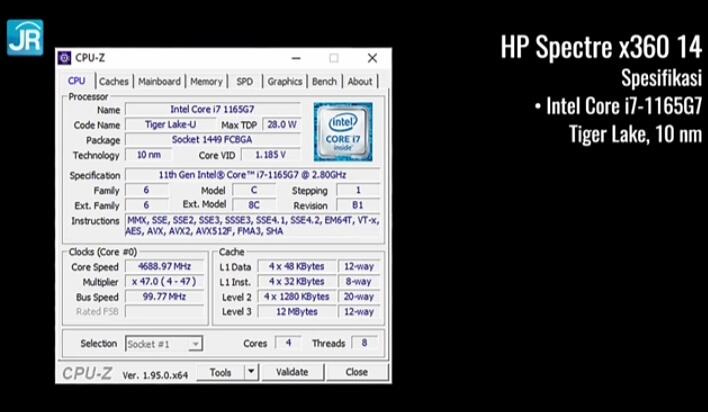Click the Cores count value 4

pyautogui.click(x=289, y=343)
